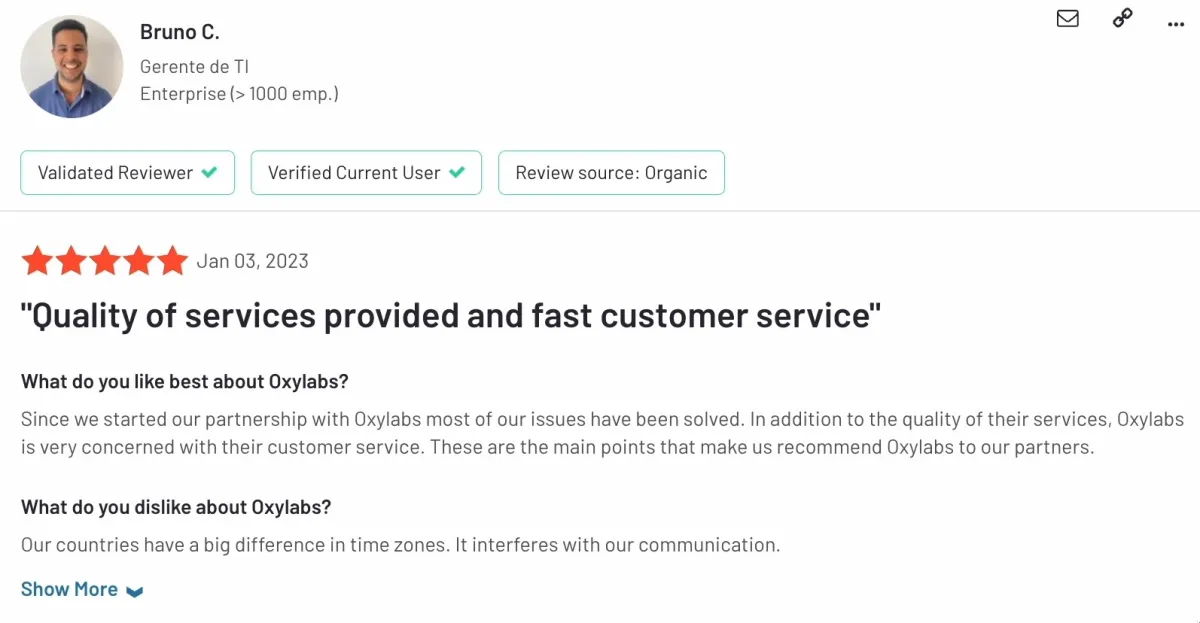Click the envelope email icon
The width and height of the screenshot is (1200, 623).
coord(1068,19)
